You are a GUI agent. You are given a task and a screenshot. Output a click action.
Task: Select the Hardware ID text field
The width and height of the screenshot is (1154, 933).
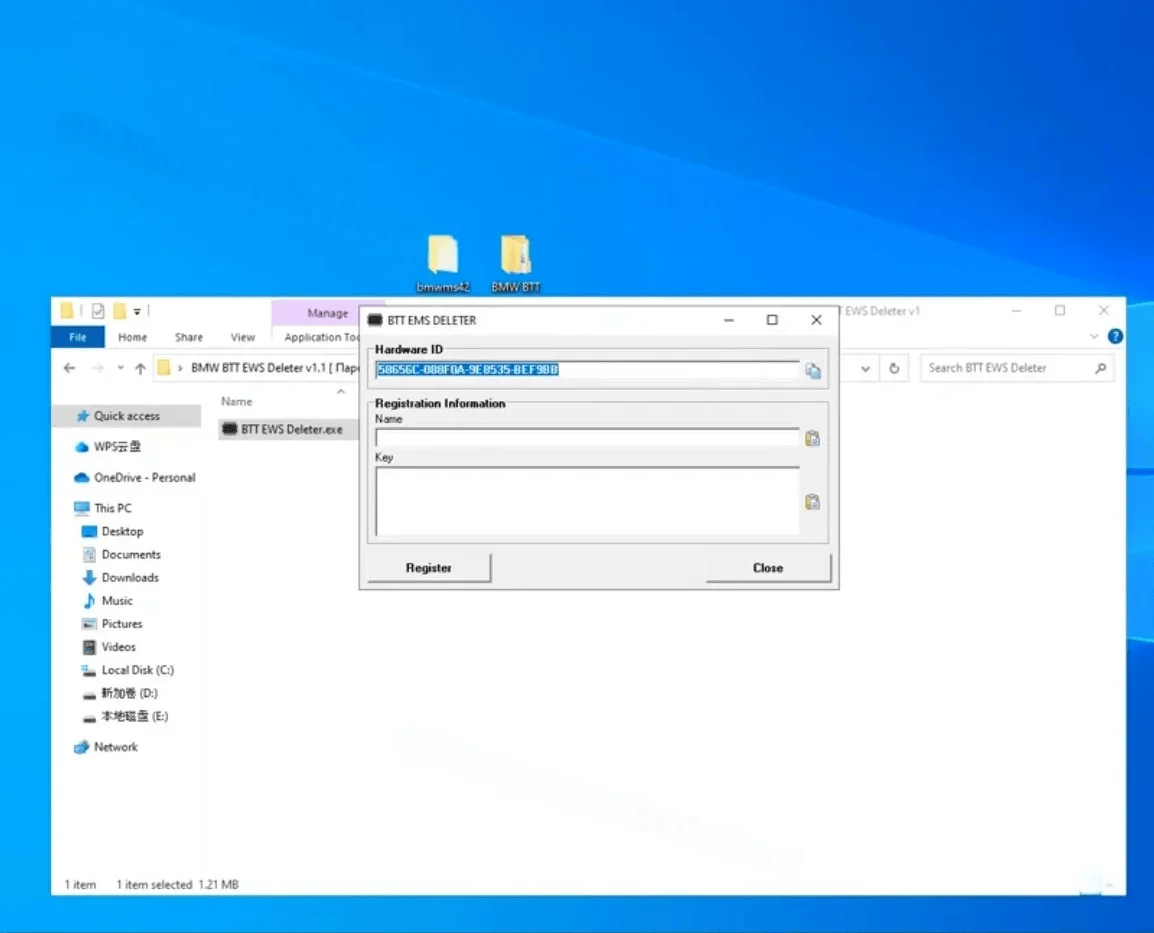pyautogui.click(x=587, y=369)
